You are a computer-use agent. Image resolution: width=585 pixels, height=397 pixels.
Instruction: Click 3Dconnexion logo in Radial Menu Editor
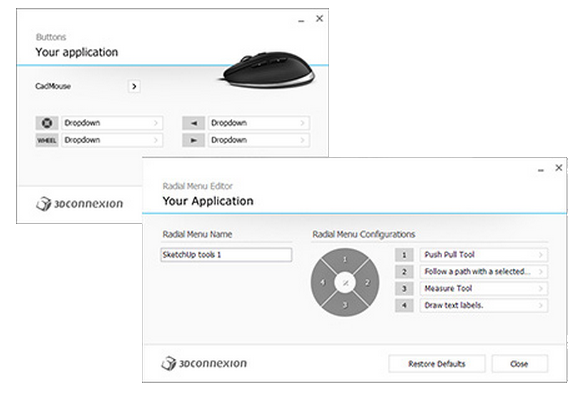pyautogui.click(x=204, y=363)
